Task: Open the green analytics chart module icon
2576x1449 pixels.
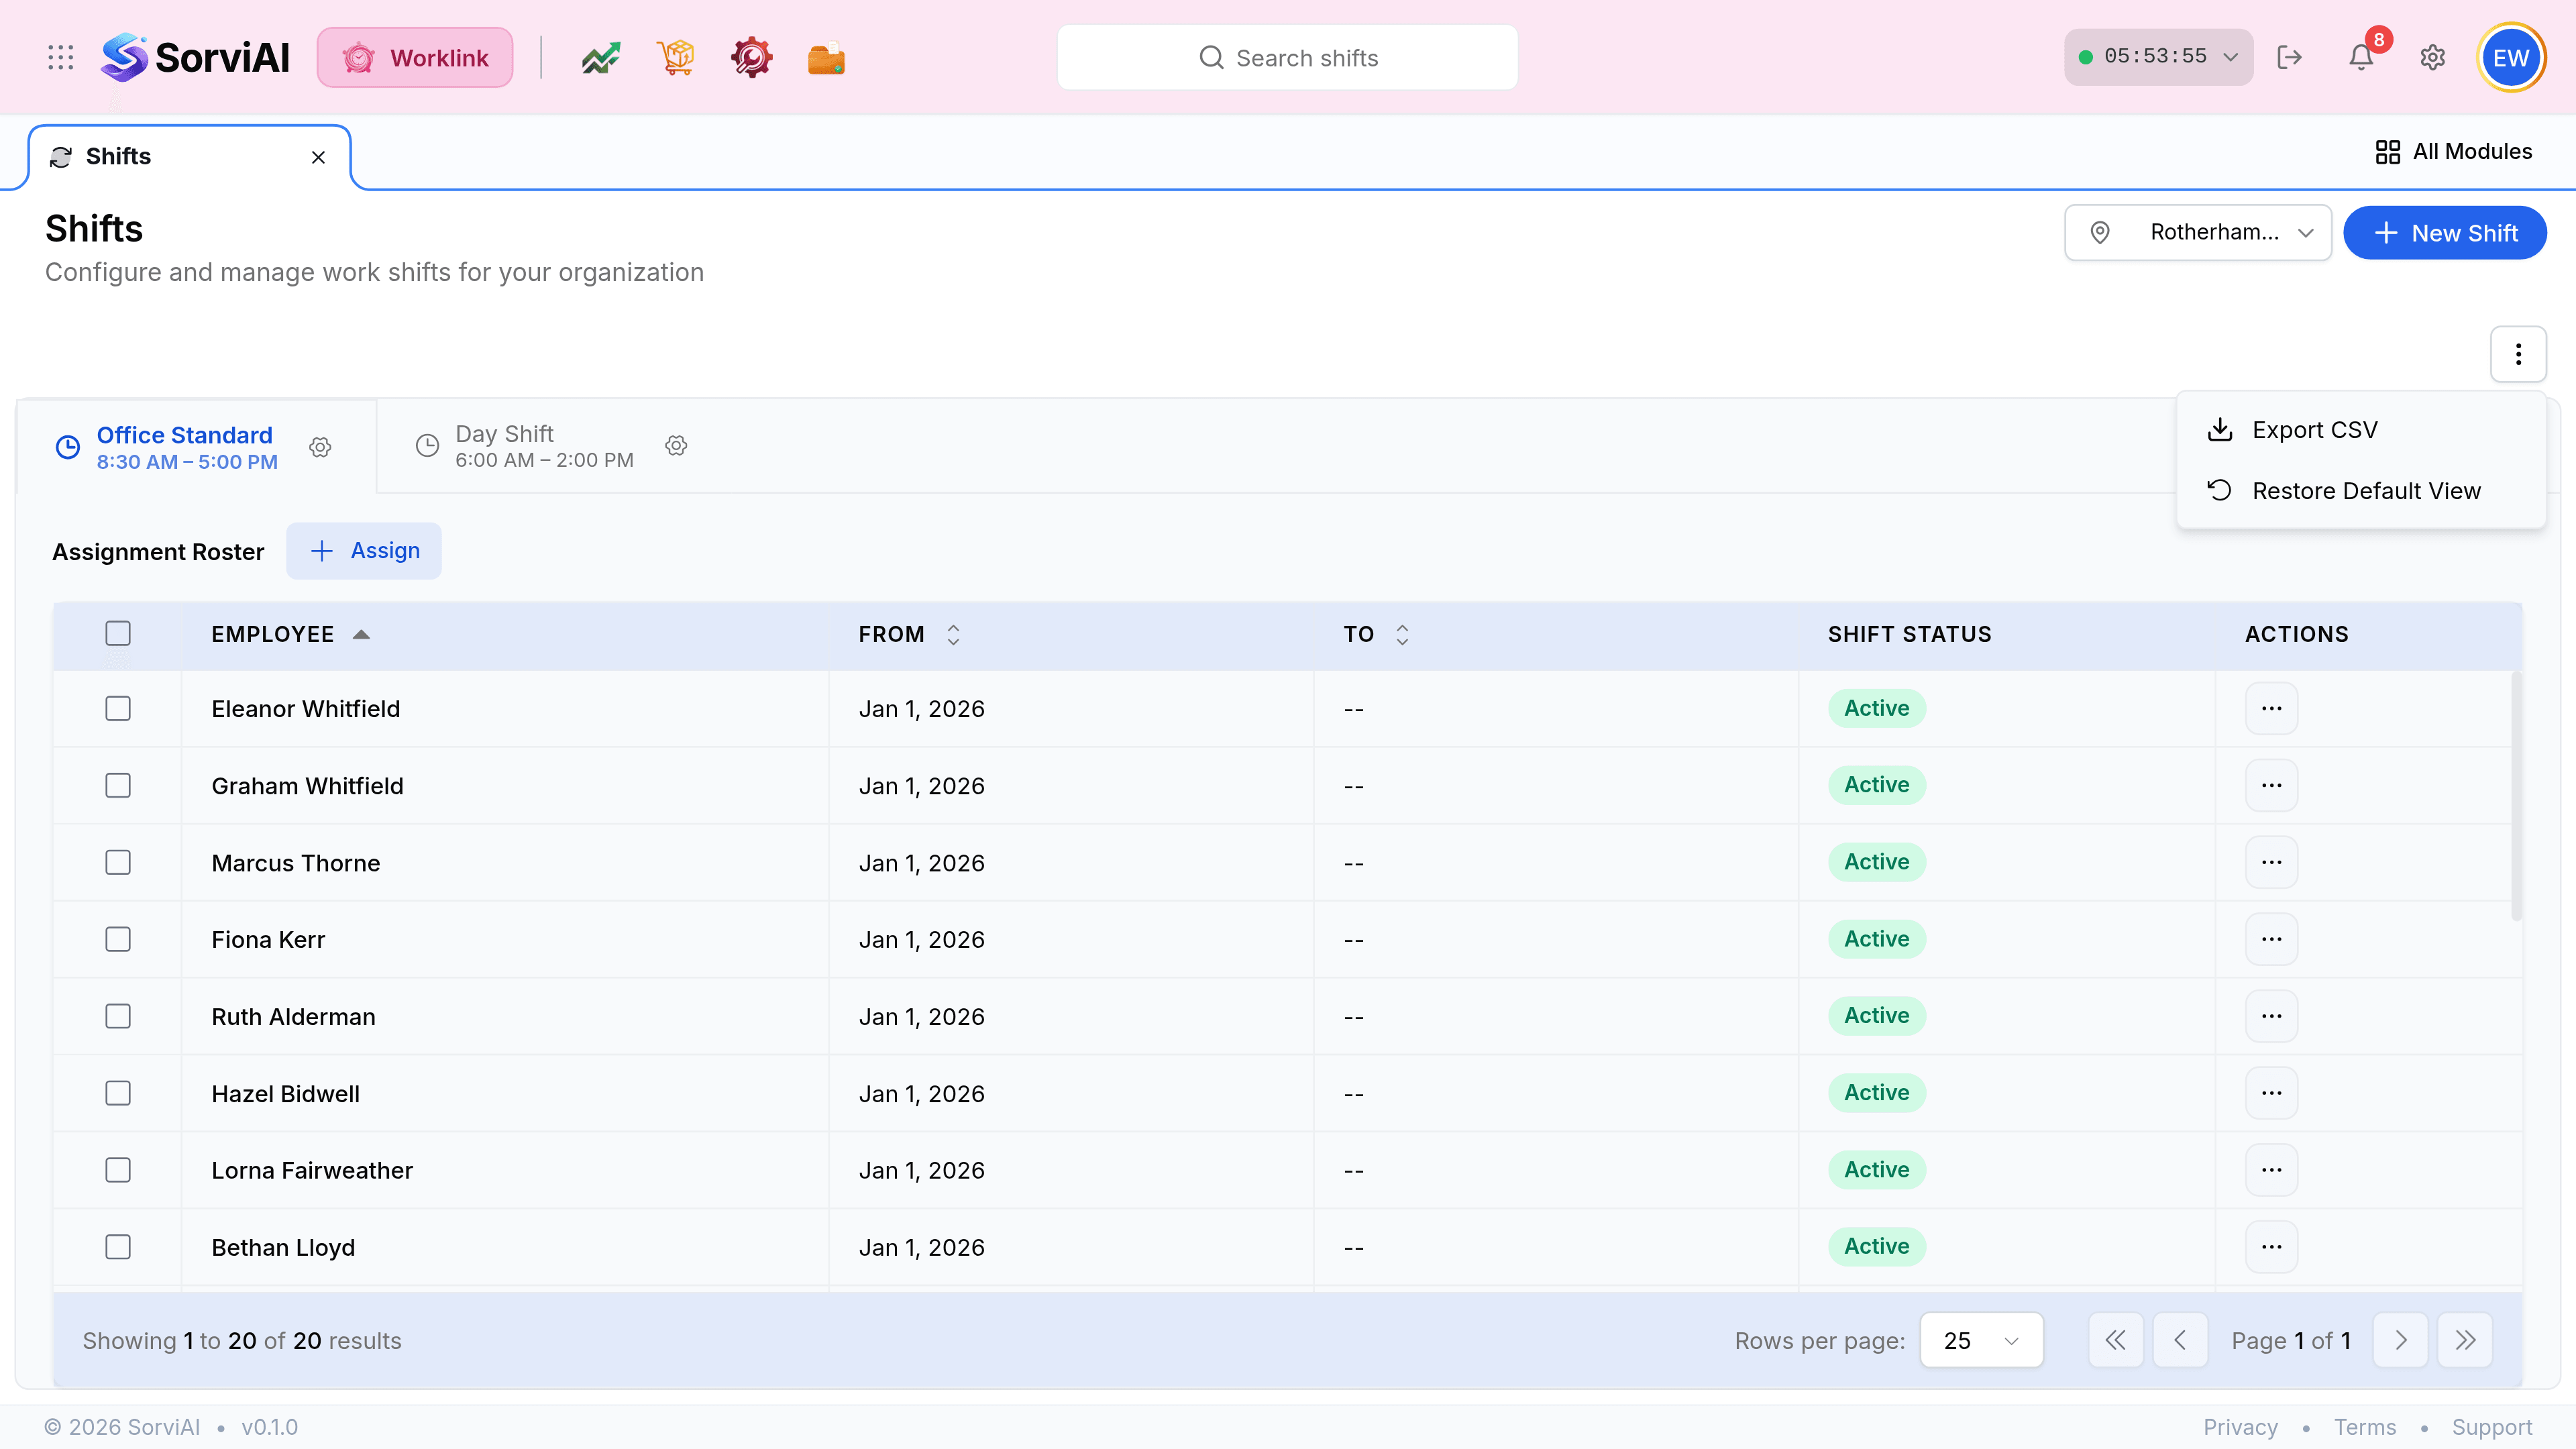Action: (601, 58)
